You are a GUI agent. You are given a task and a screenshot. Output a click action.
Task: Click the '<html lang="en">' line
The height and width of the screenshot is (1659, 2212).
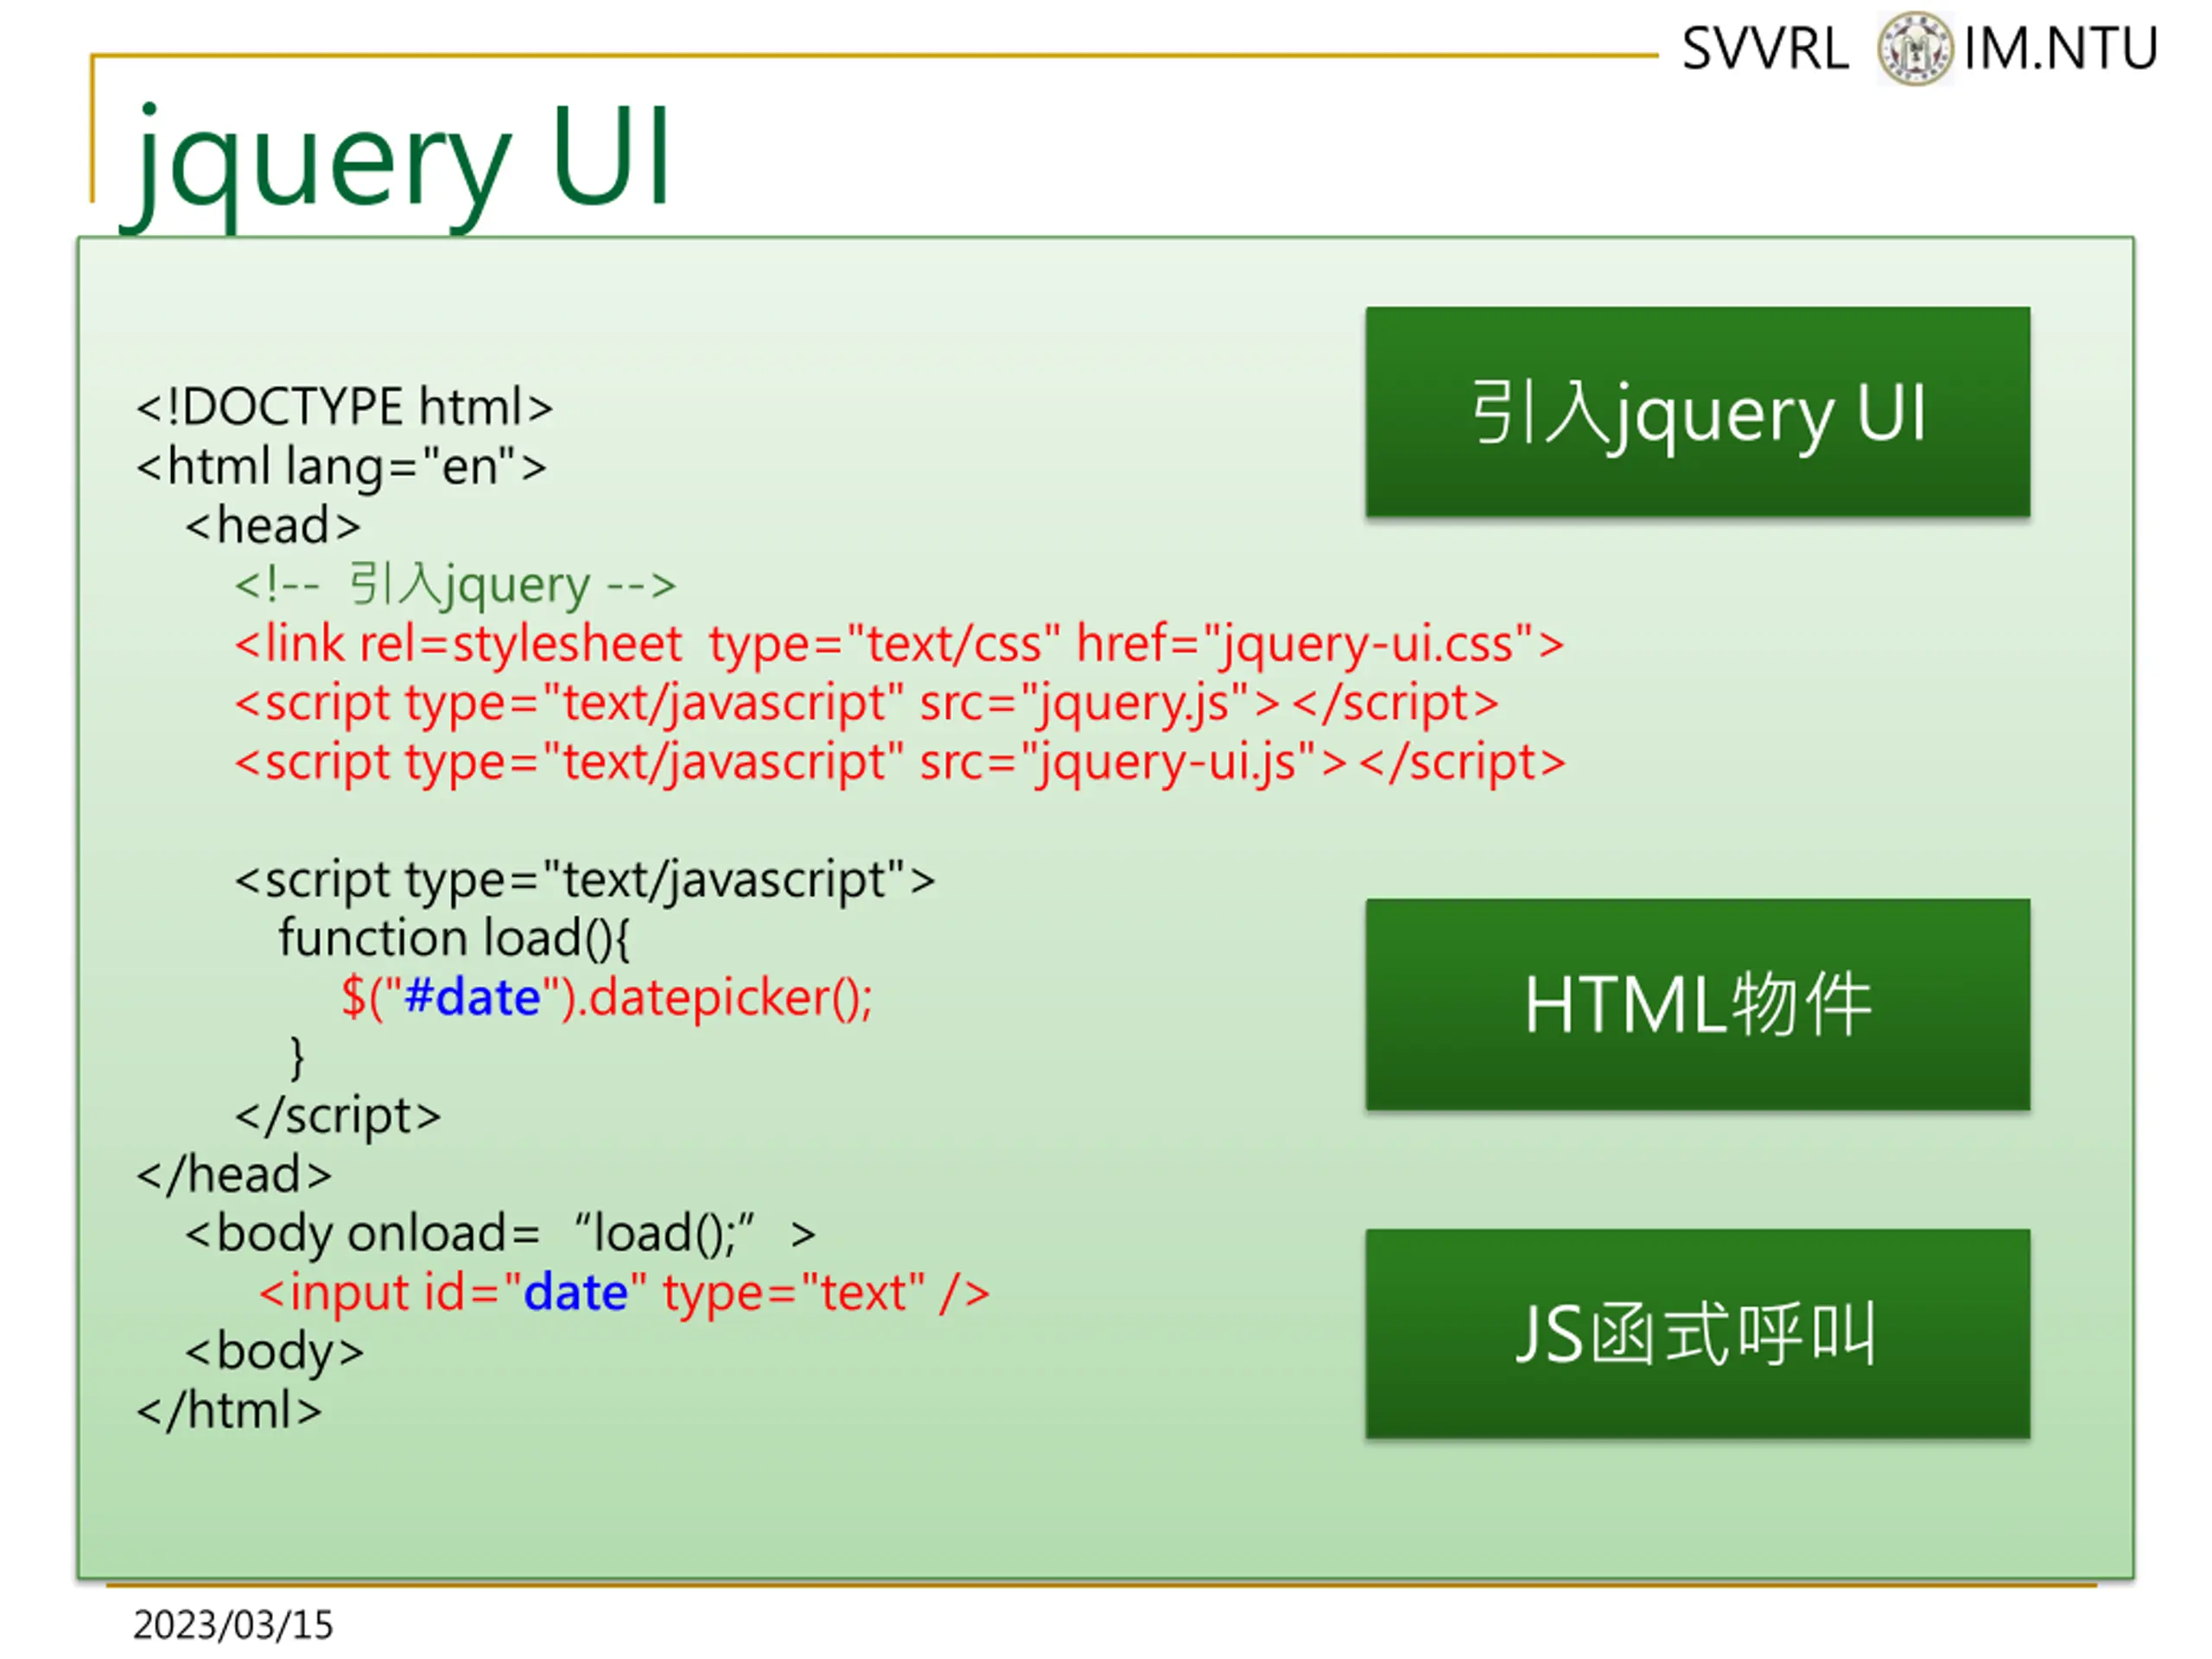[x=341, y=467]
